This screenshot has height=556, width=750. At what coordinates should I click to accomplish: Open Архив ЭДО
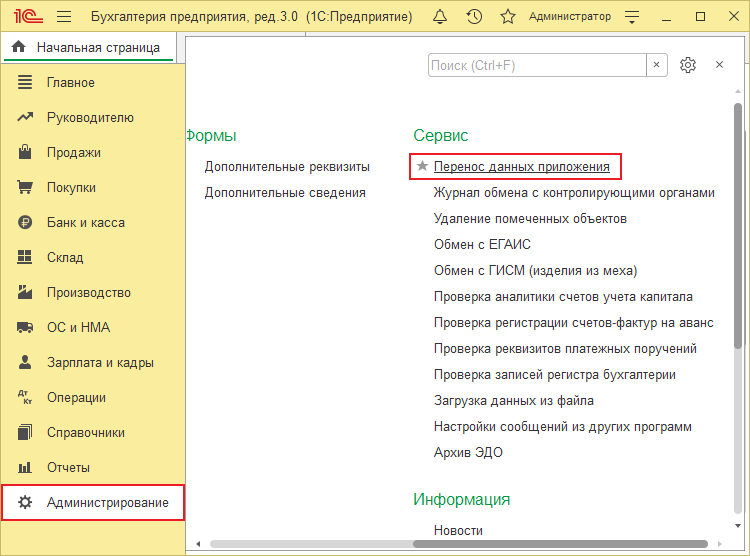coord(468,453)
